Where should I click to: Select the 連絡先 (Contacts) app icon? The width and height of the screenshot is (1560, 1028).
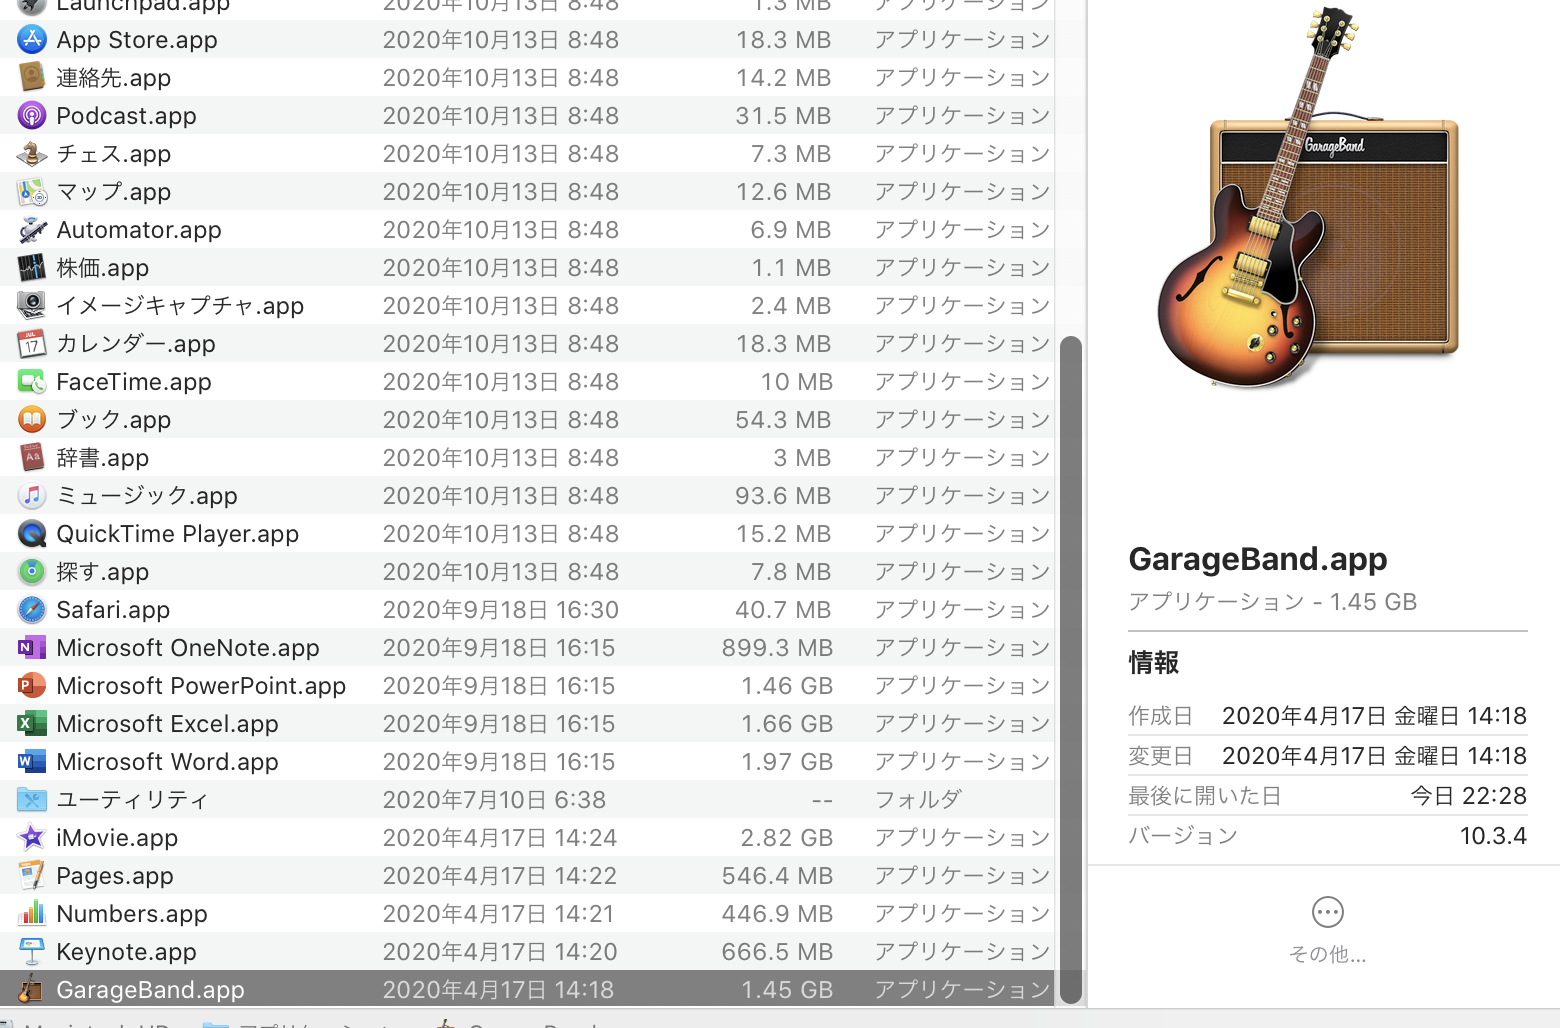(x=32, y=77)
